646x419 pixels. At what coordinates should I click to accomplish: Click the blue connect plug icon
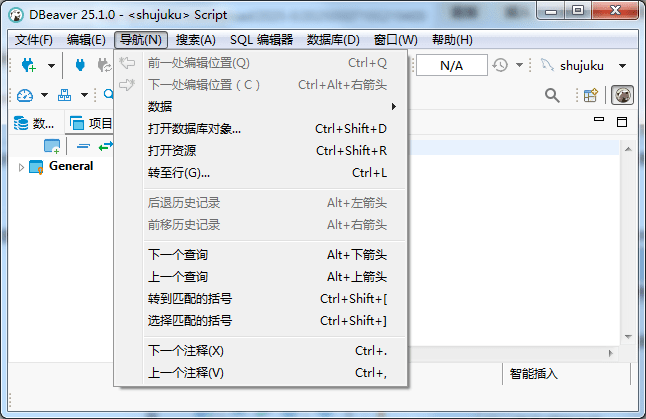coord(80,65)
